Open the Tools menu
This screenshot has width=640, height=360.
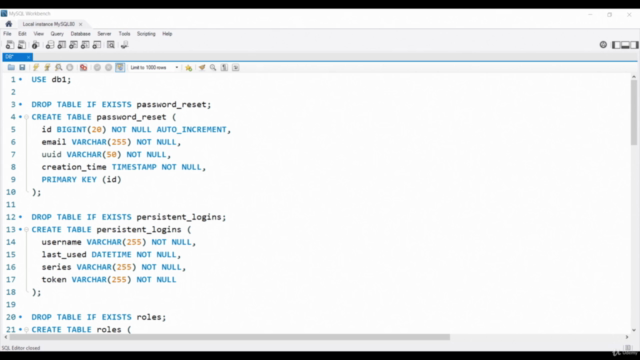124,34
